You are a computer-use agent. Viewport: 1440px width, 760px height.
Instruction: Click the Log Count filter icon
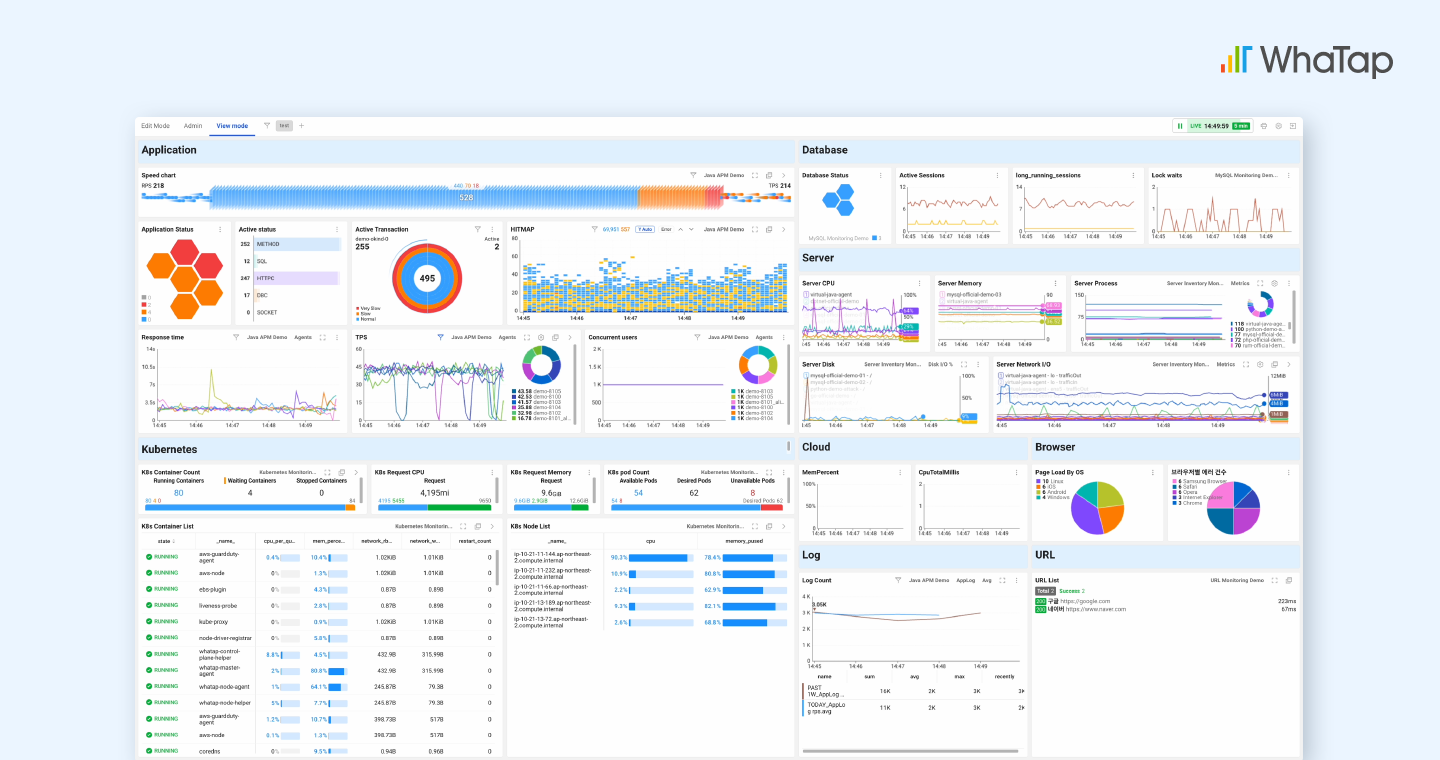tap(897, 580)
